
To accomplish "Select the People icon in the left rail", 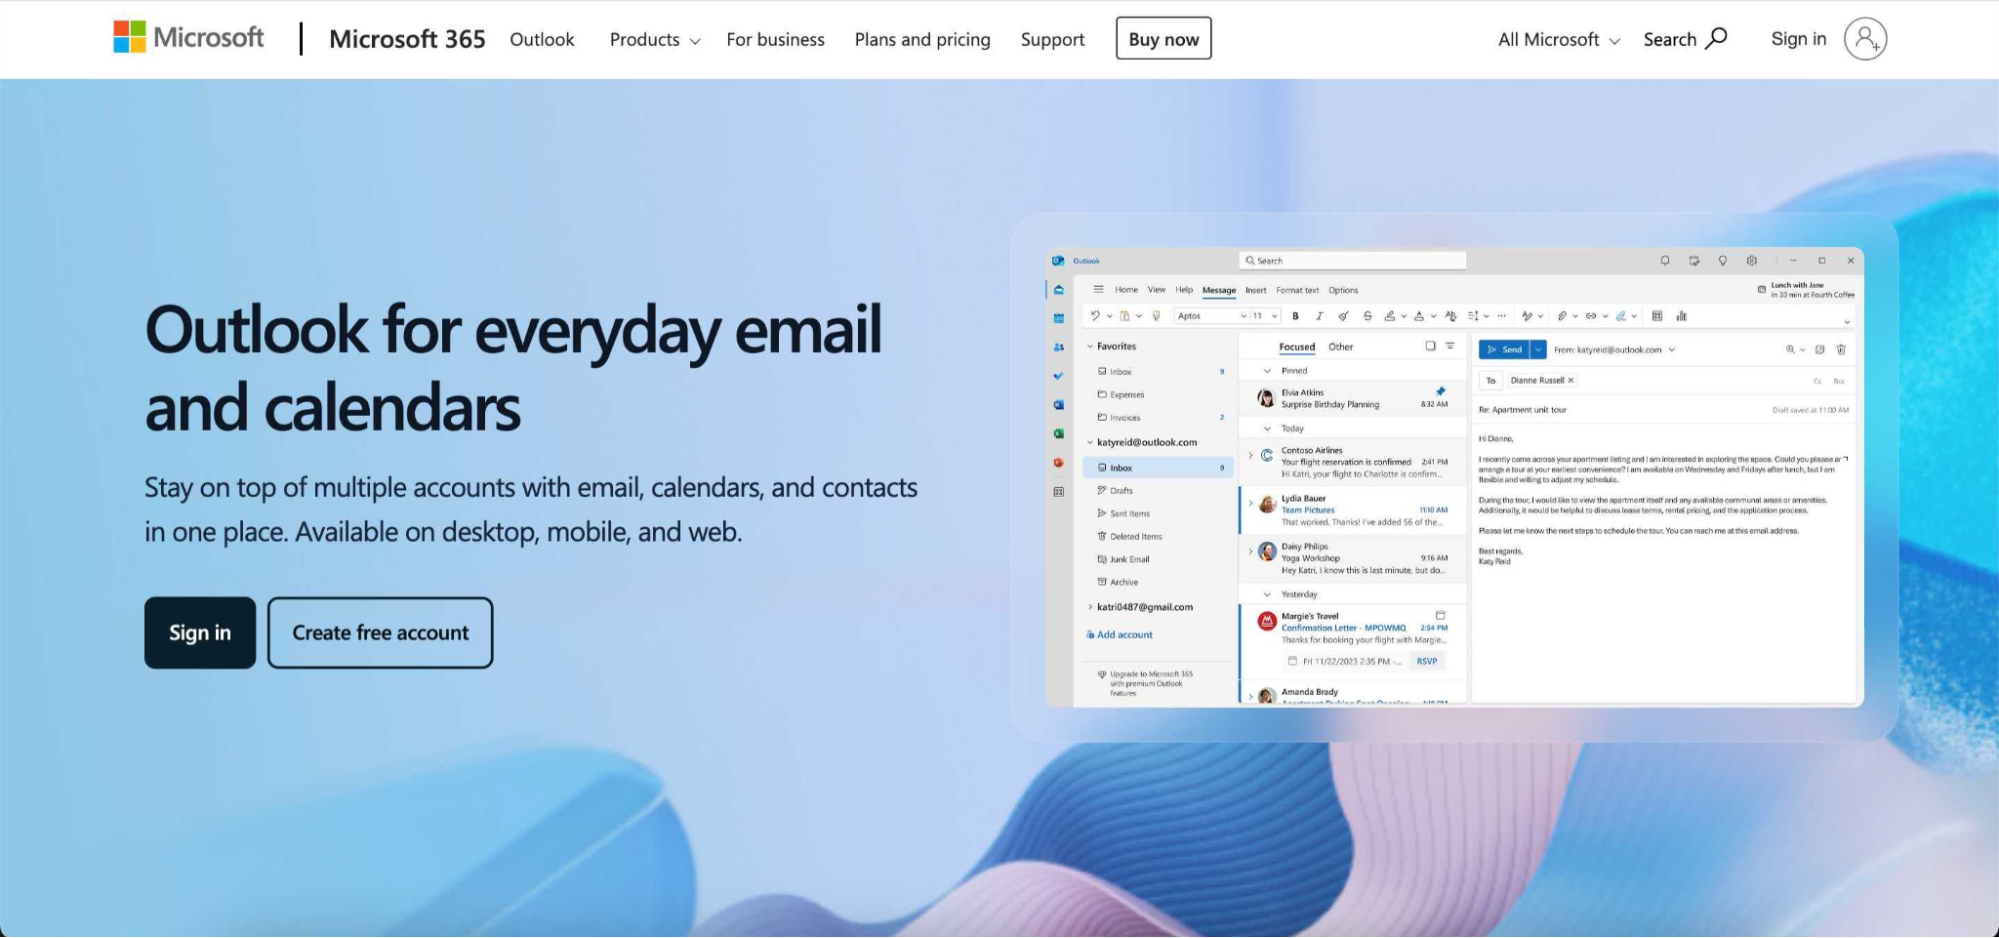I will coord(1056,346).
